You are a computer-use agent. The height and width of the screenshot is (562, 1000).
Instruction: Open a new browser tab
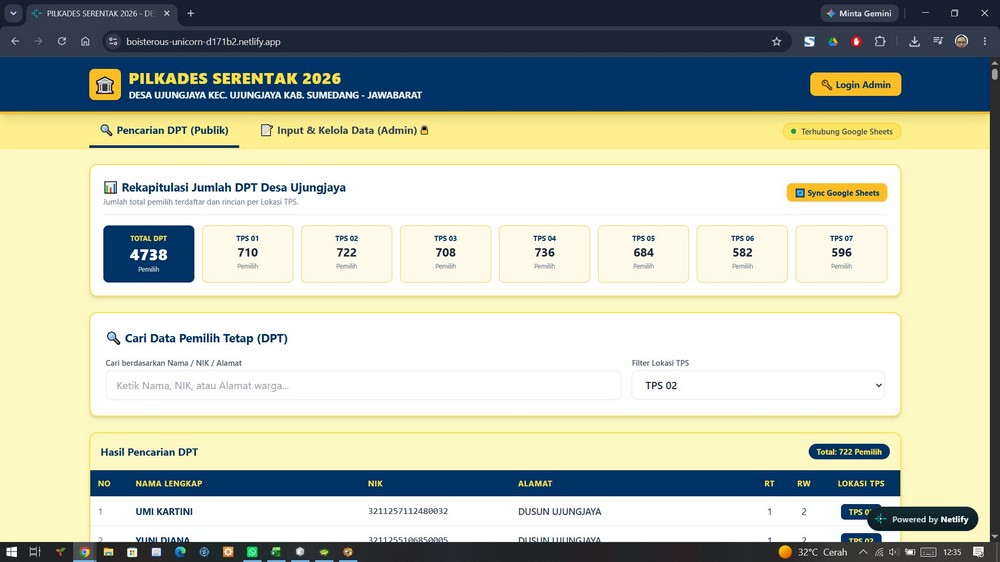[191, 13]
